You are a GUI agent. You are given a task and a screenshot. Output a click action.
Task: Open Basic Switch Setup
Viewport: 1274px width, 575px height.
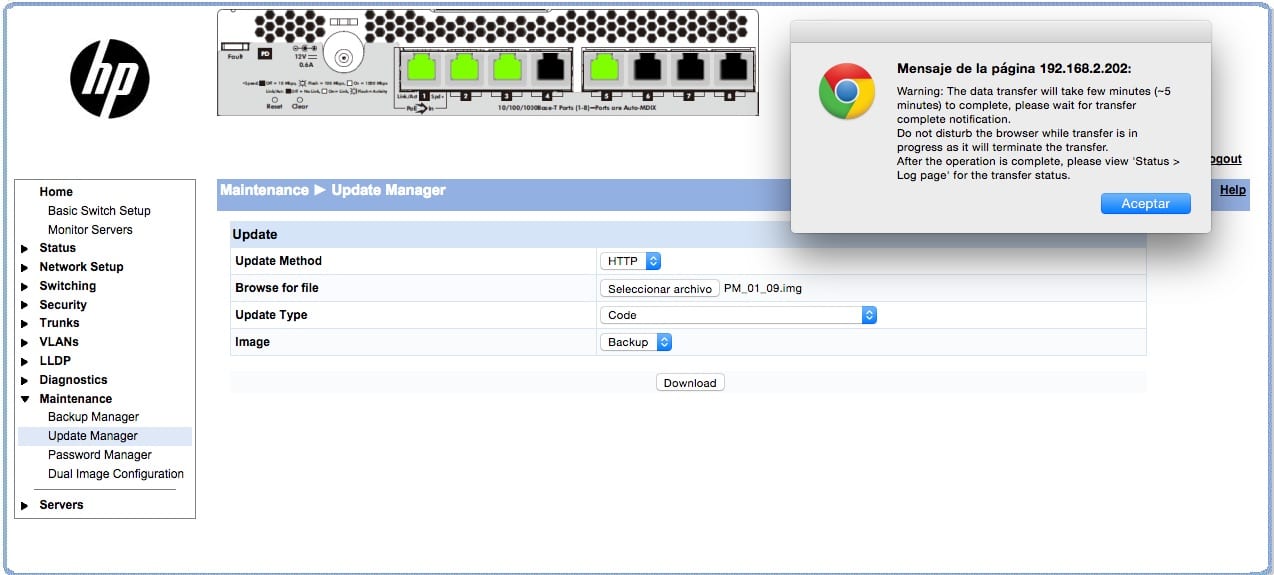[x=99, y=211]
